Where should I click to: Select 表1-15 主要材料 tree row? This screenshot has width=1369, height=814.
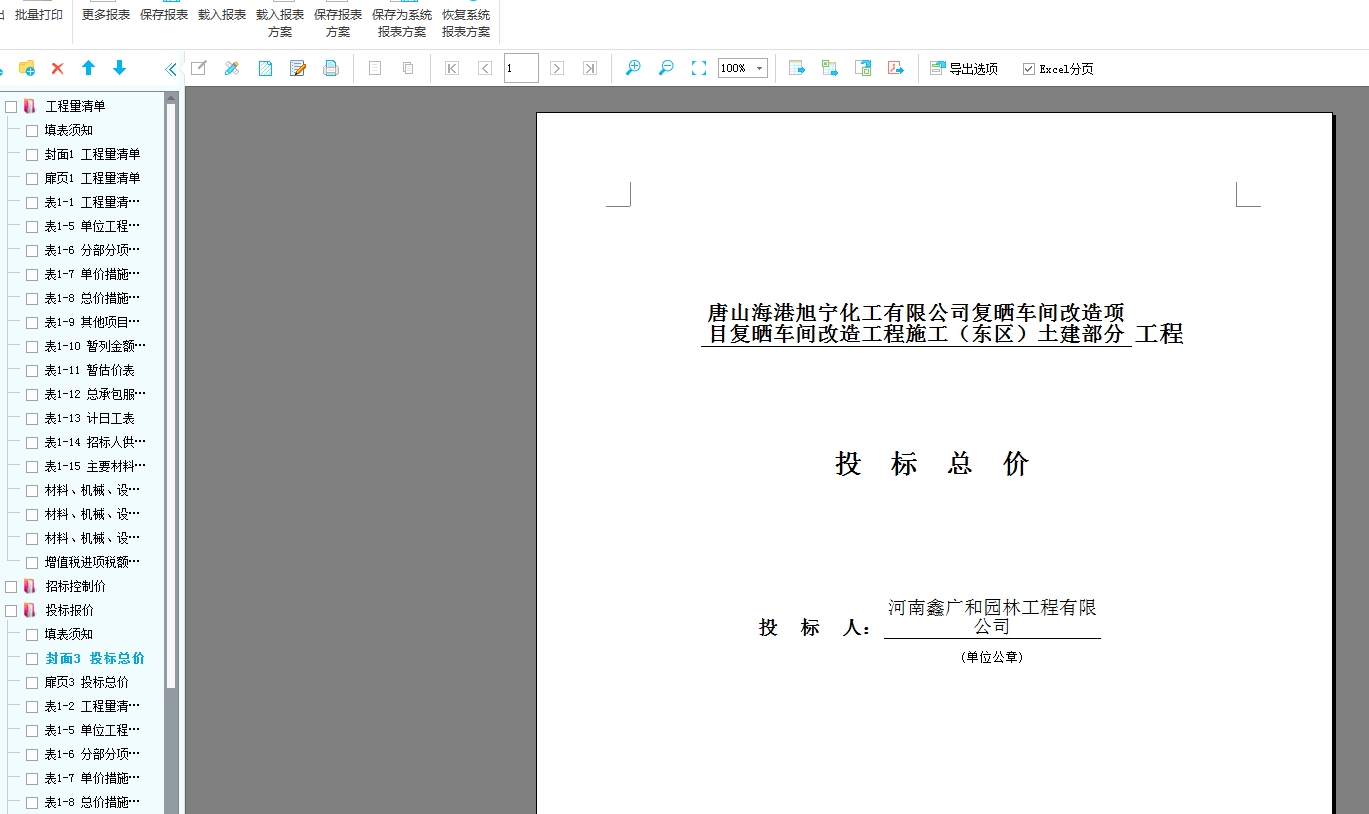[x=95, y=466]
